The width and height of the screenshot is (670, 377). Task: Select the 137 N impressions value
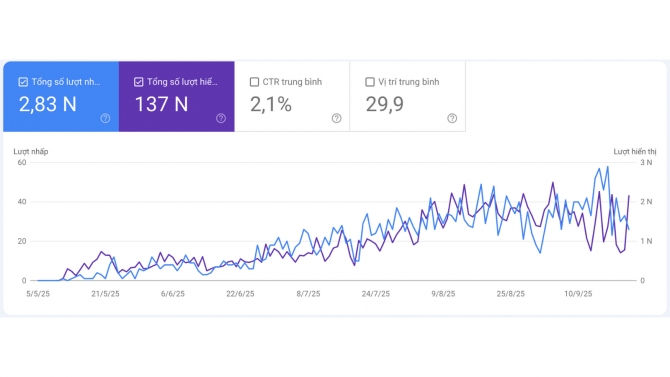pyautogui.click(x=162, y=104)
